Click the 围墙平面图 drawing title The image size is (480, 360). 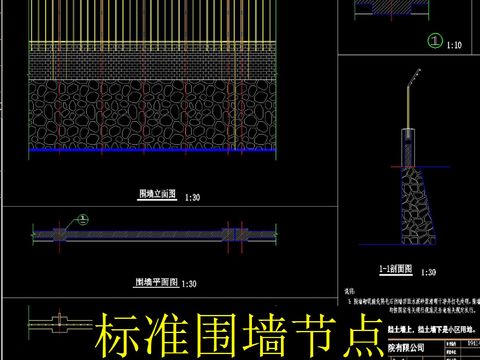tap(156, 282)
